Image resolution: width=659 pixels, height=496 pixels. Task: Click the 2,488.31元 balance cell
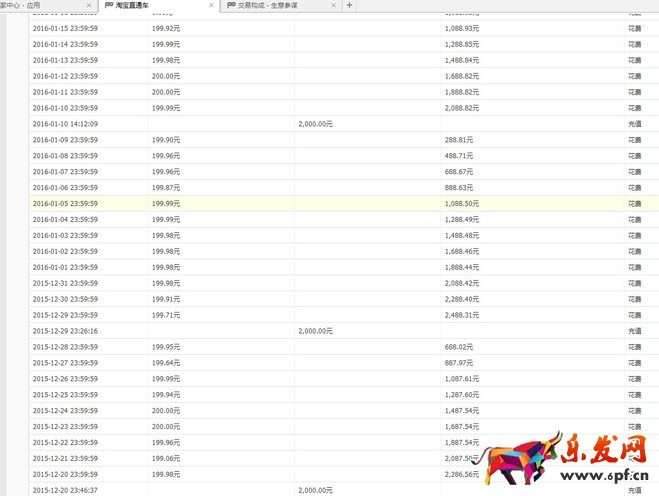point(462,314)
